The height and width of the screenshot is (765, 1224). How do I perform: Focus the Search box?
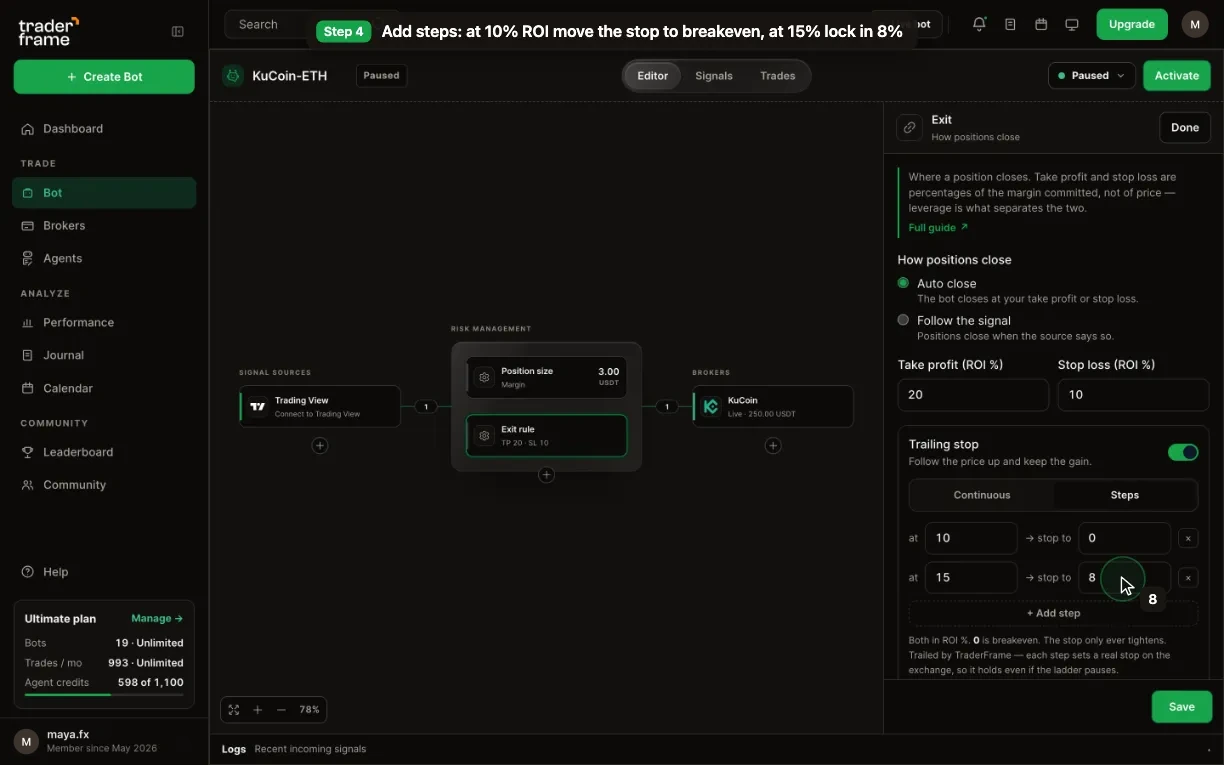click(x=268, y=24)
